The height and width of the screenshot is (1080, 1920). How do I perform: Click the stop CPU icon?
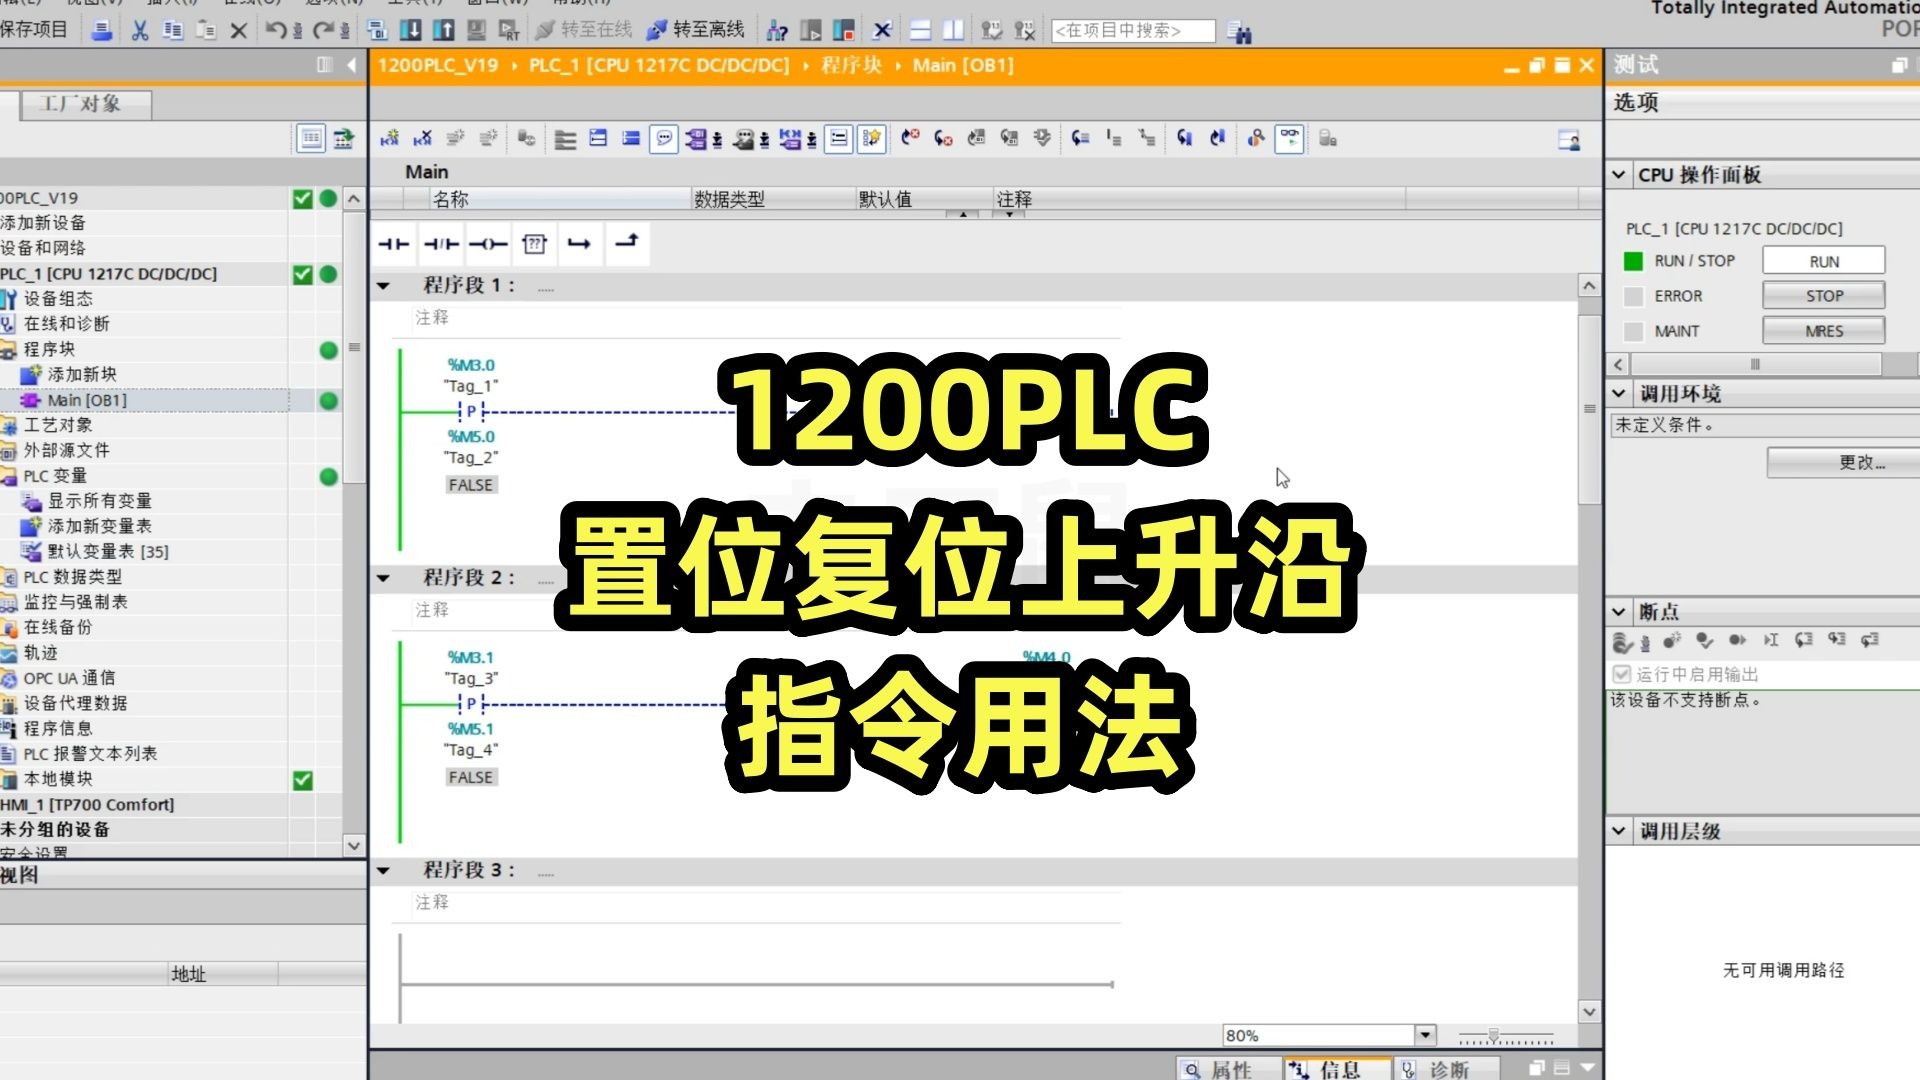[x=844, y=31]
